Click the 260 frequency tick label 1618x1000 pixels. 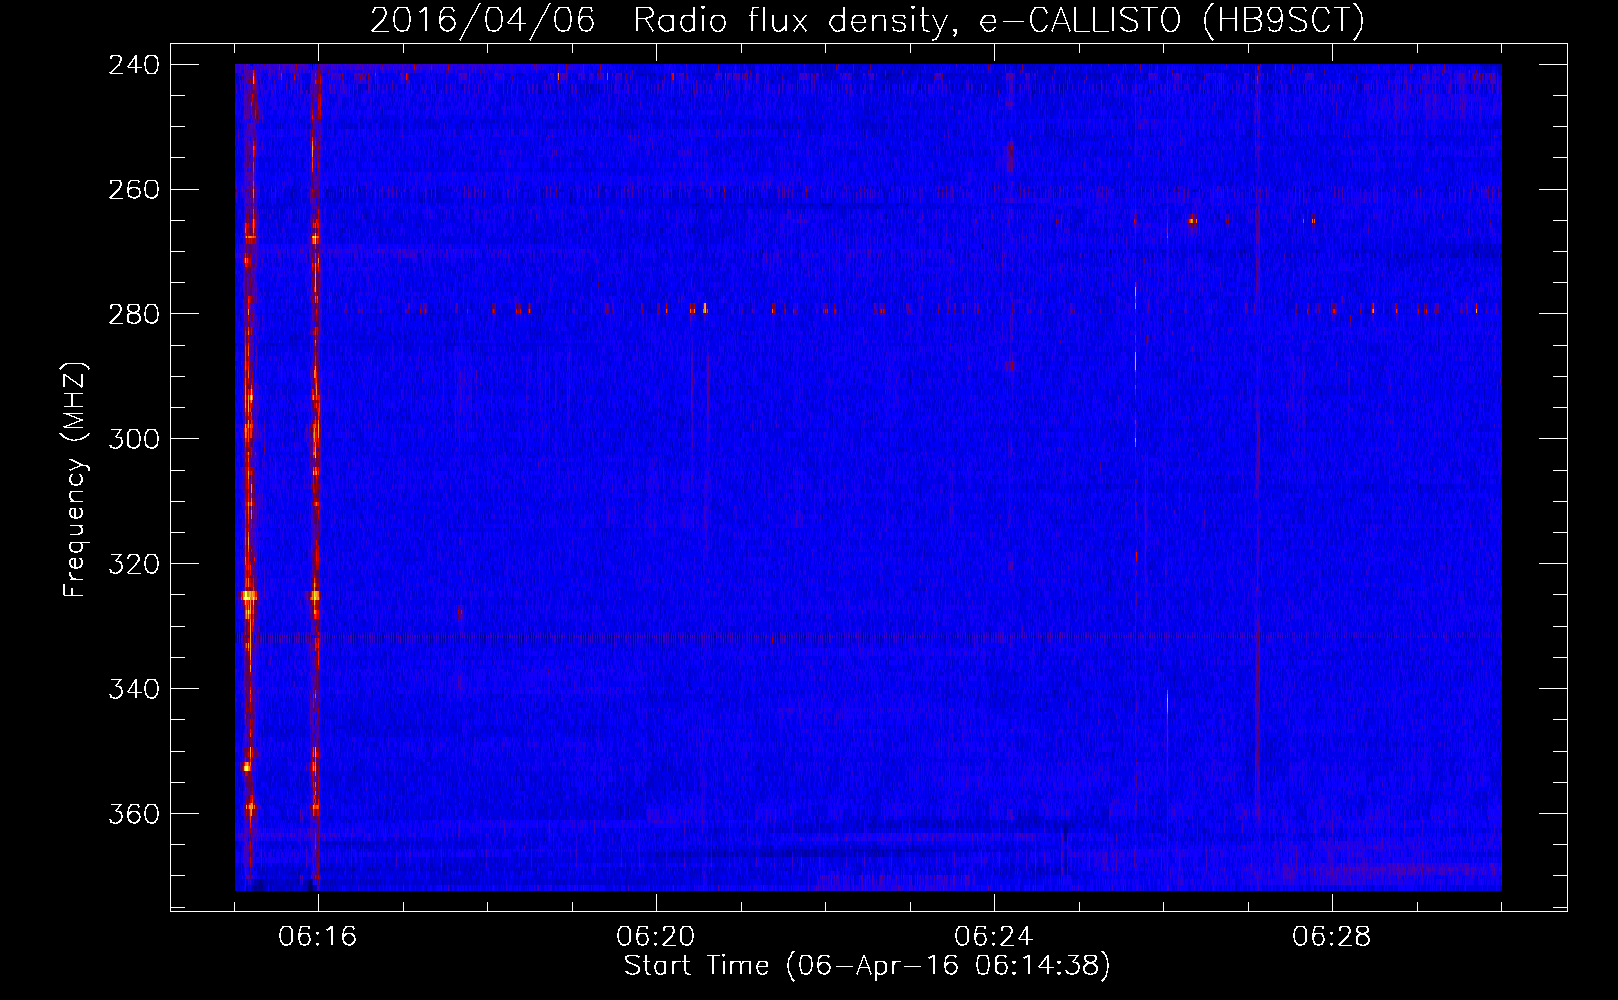pos(133,190)
